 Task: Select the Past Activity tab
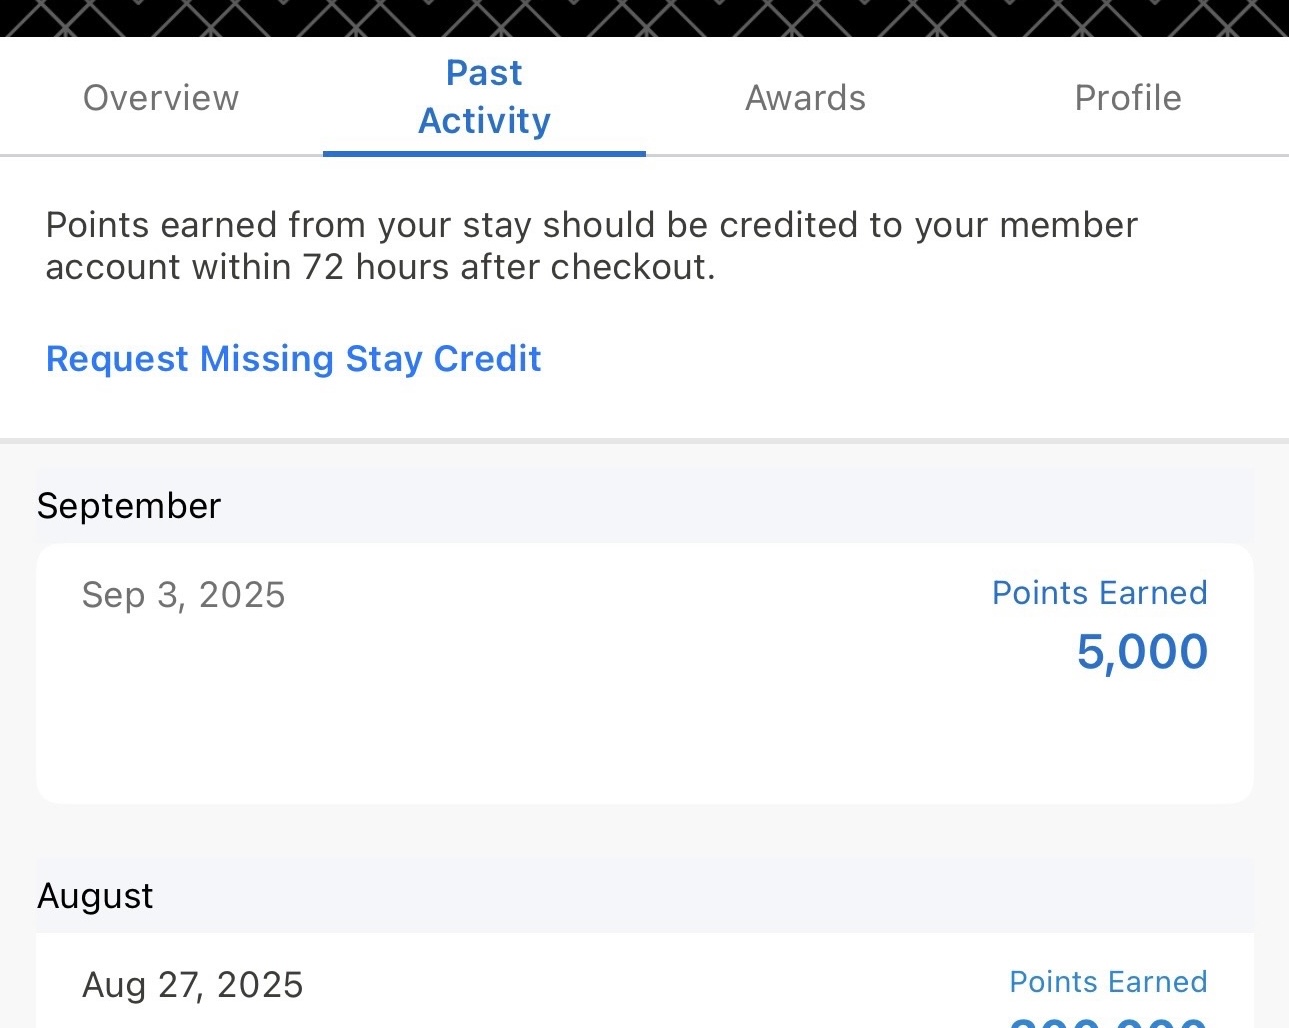(x=484, y=97)
